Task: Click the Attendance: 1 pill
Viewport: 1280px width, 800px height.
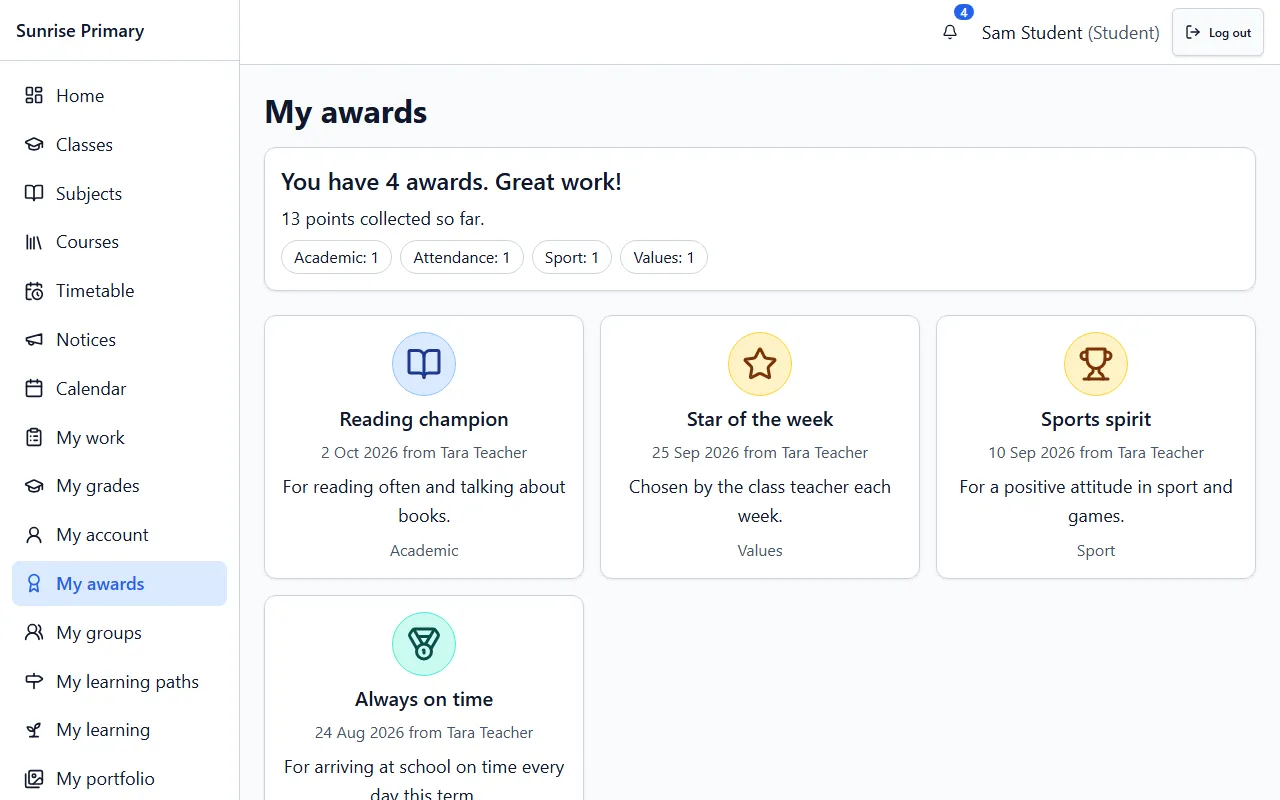Action: click(x=462, y=257)
